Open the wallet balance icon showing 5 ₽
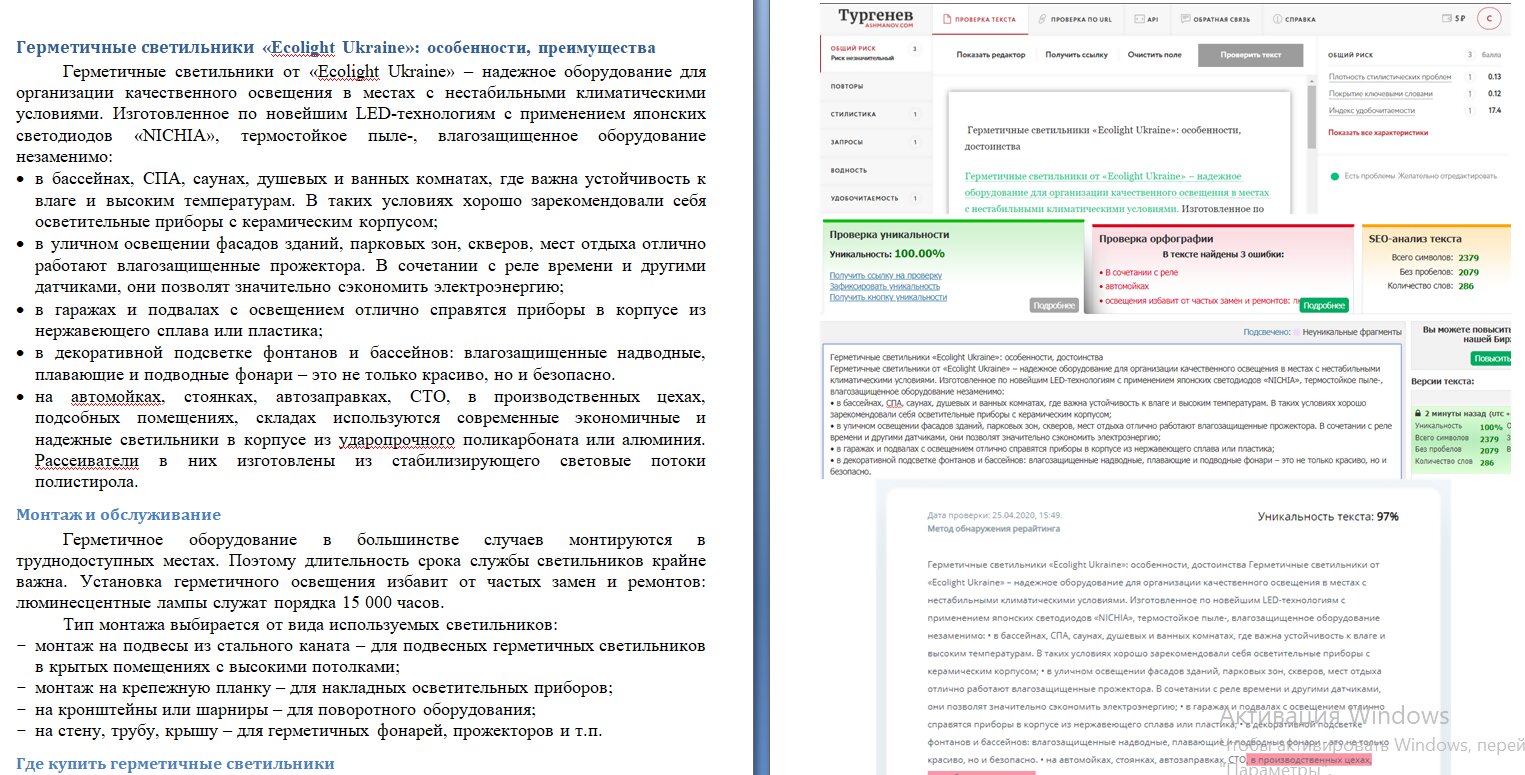Viewport: 1525px width, 775px height. 1448,19
